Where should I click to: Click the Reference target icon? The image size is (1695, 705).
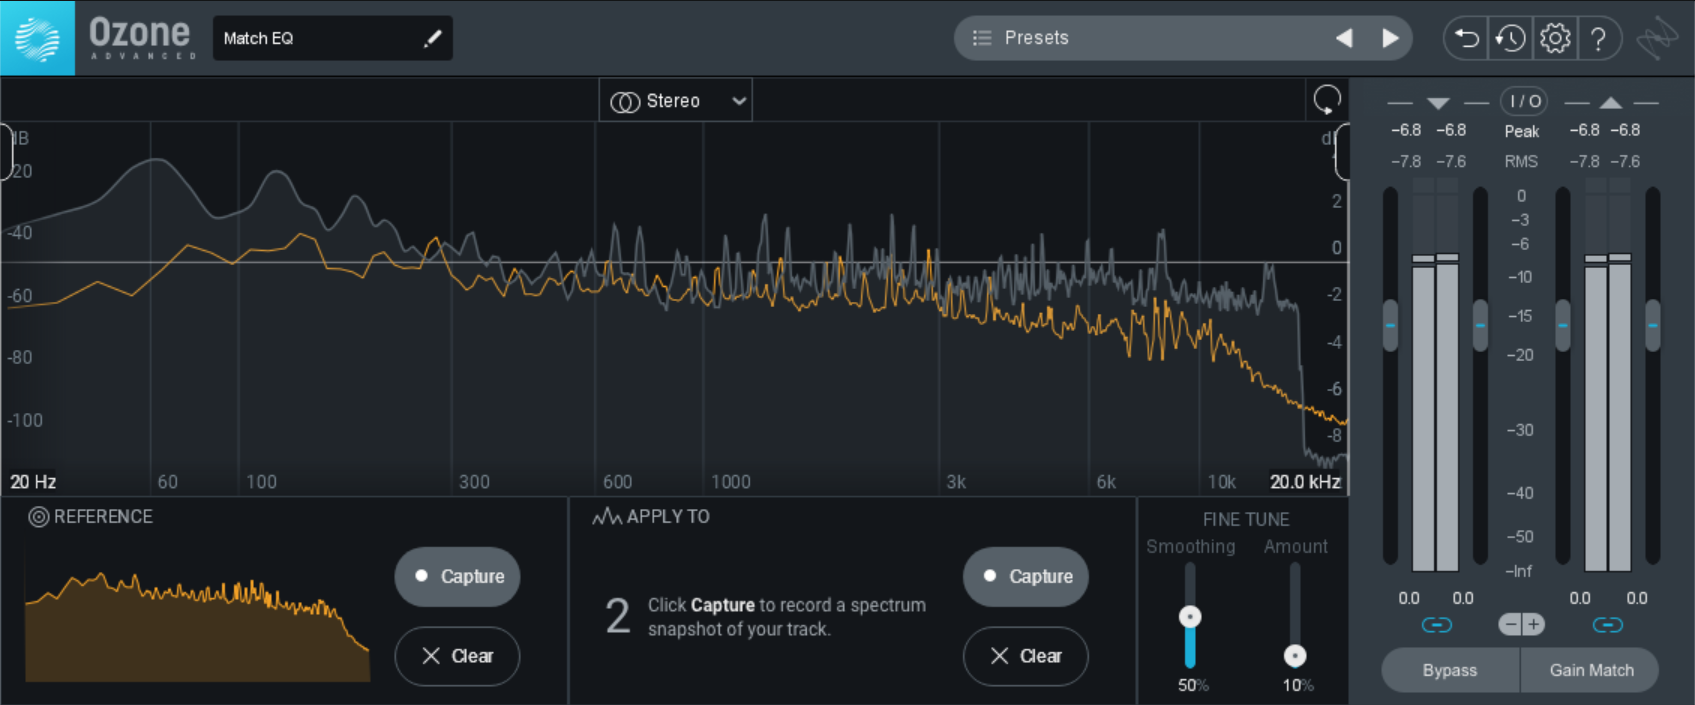(38, 517)
